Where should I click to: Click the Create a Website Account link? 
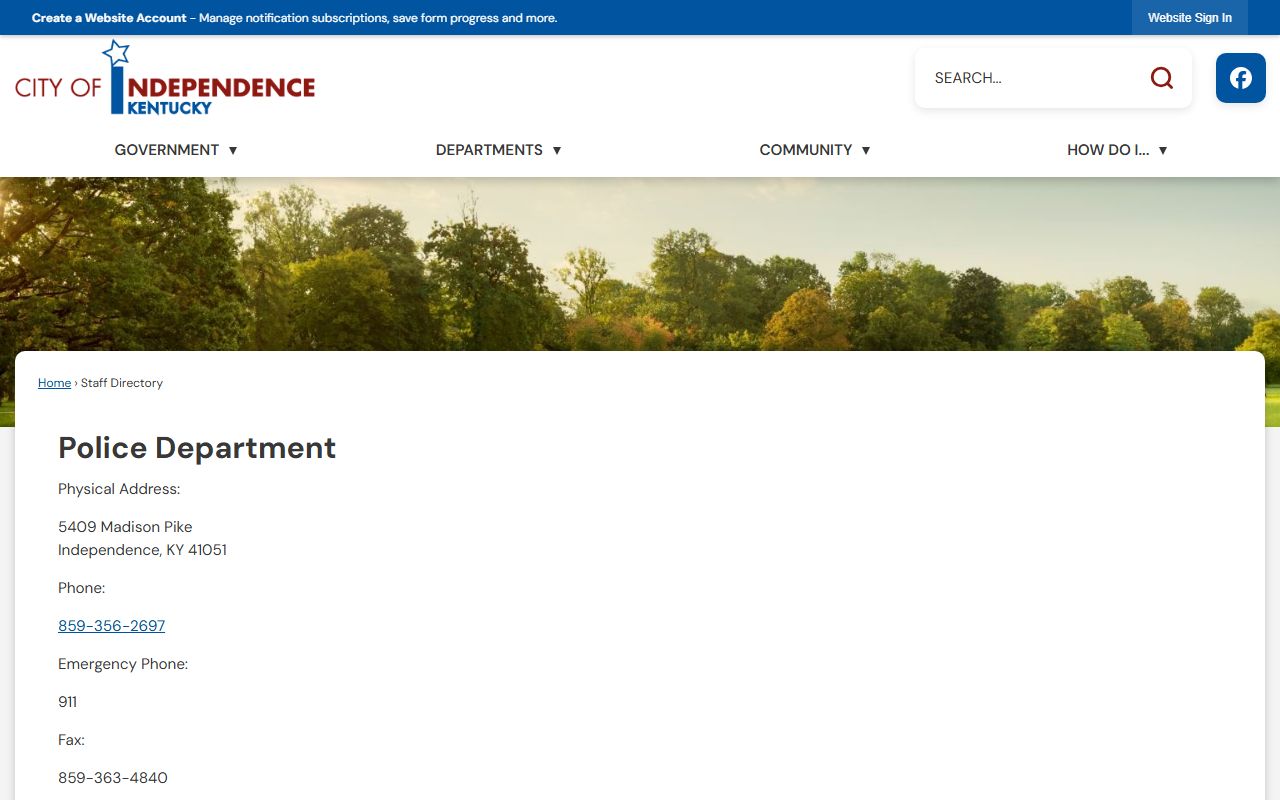coord(109,18)
